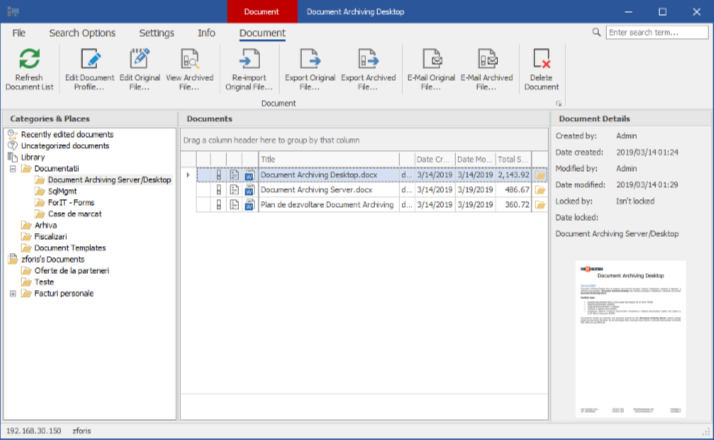Click the 486.67 size cell
Screen dimensions: 714x440
click(513, 190)
